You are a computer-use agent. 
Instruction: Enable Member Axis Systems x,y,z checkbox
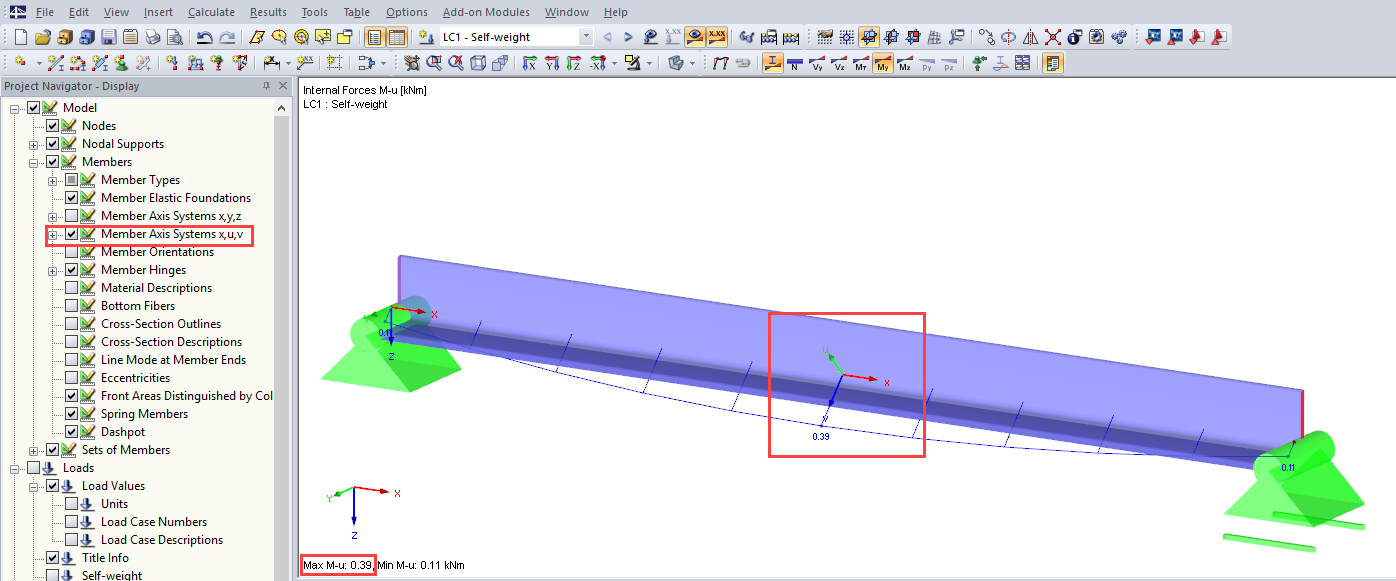[x=72, y=216]
